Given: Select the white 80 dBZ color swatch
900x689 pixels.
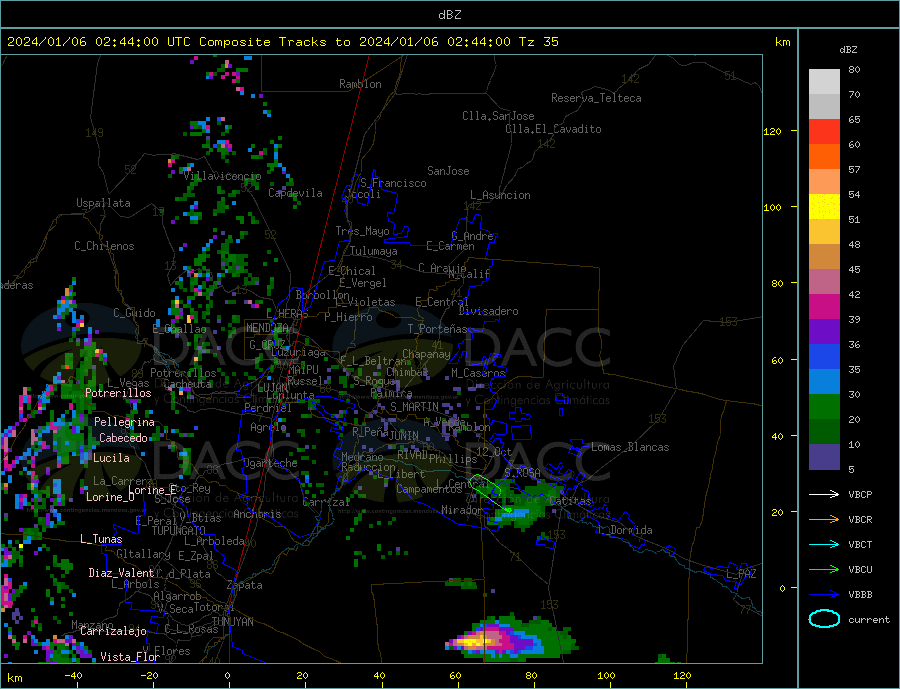Looking at the screenshot, I should pyautogui.click(x=824, y=82).
